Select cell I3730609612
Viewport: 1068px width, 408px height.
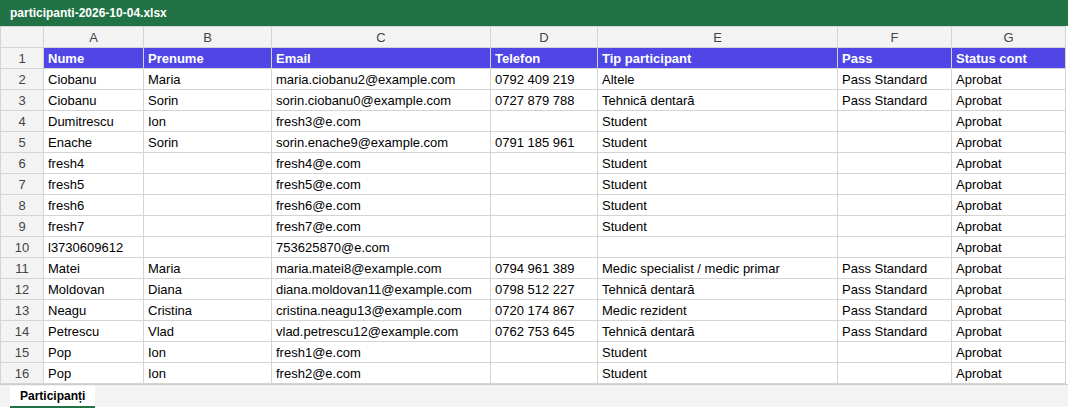[93, 248]
